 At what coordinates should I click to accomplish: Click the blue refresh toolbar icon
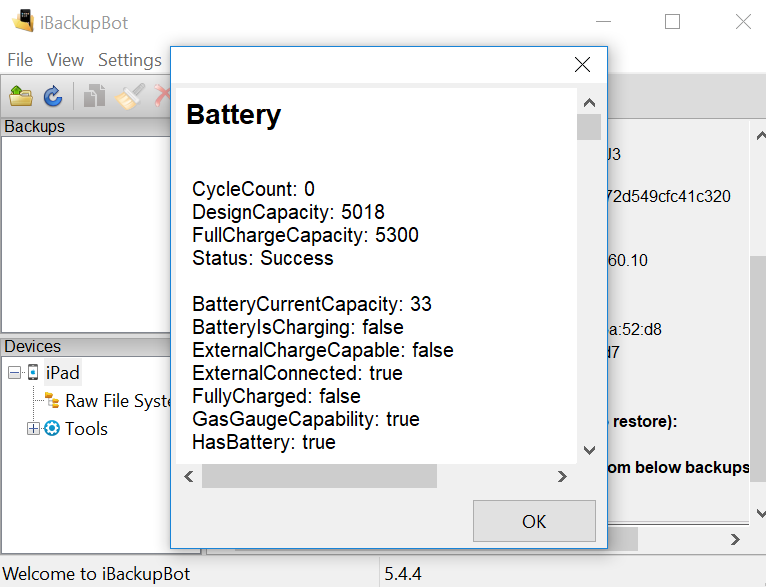point(53,96)
